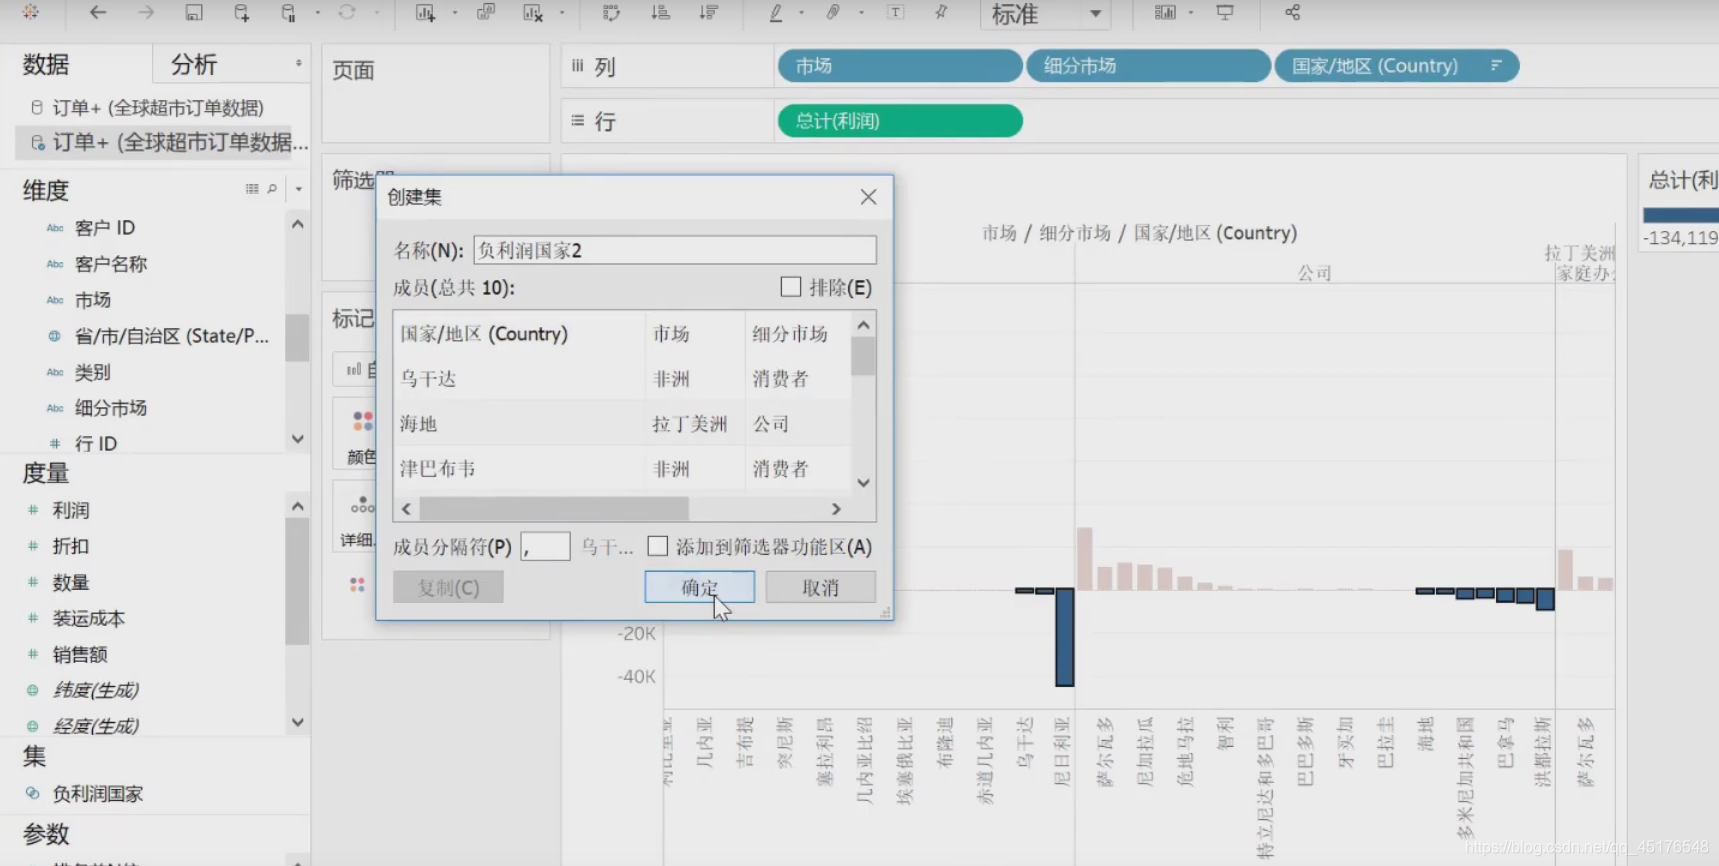Toggle 添加到筛选器功能区(A) checkbox
The image size is (1719, 866).
pos(657,546)
